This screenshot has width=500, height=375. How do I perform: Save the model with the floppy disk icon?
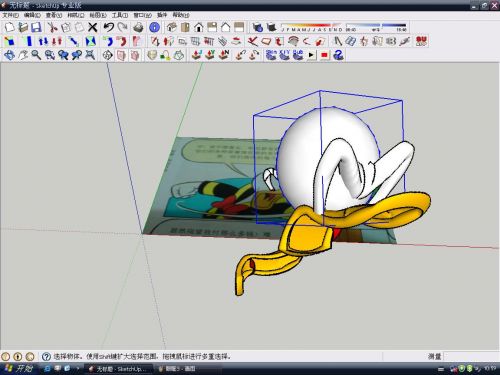point(36,27)
